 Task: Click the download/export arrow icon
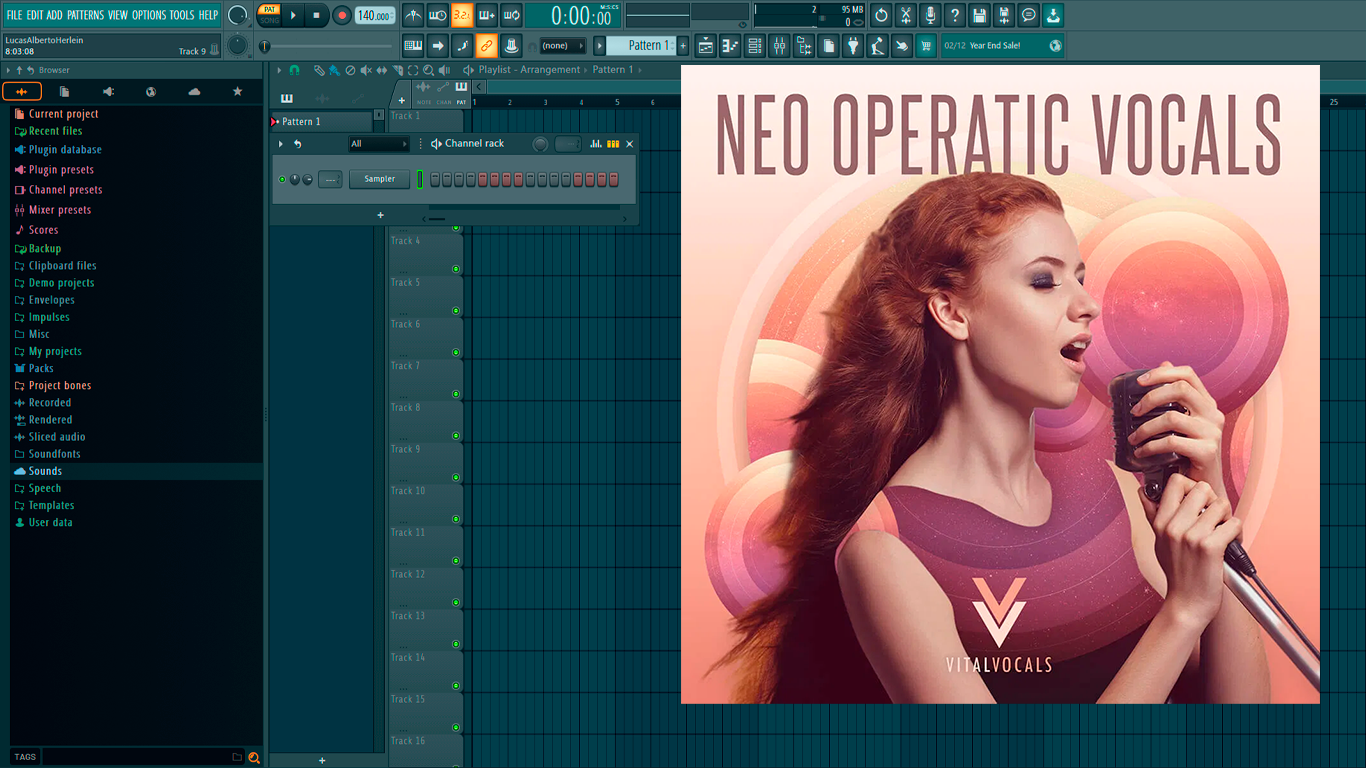point(1053,15)
